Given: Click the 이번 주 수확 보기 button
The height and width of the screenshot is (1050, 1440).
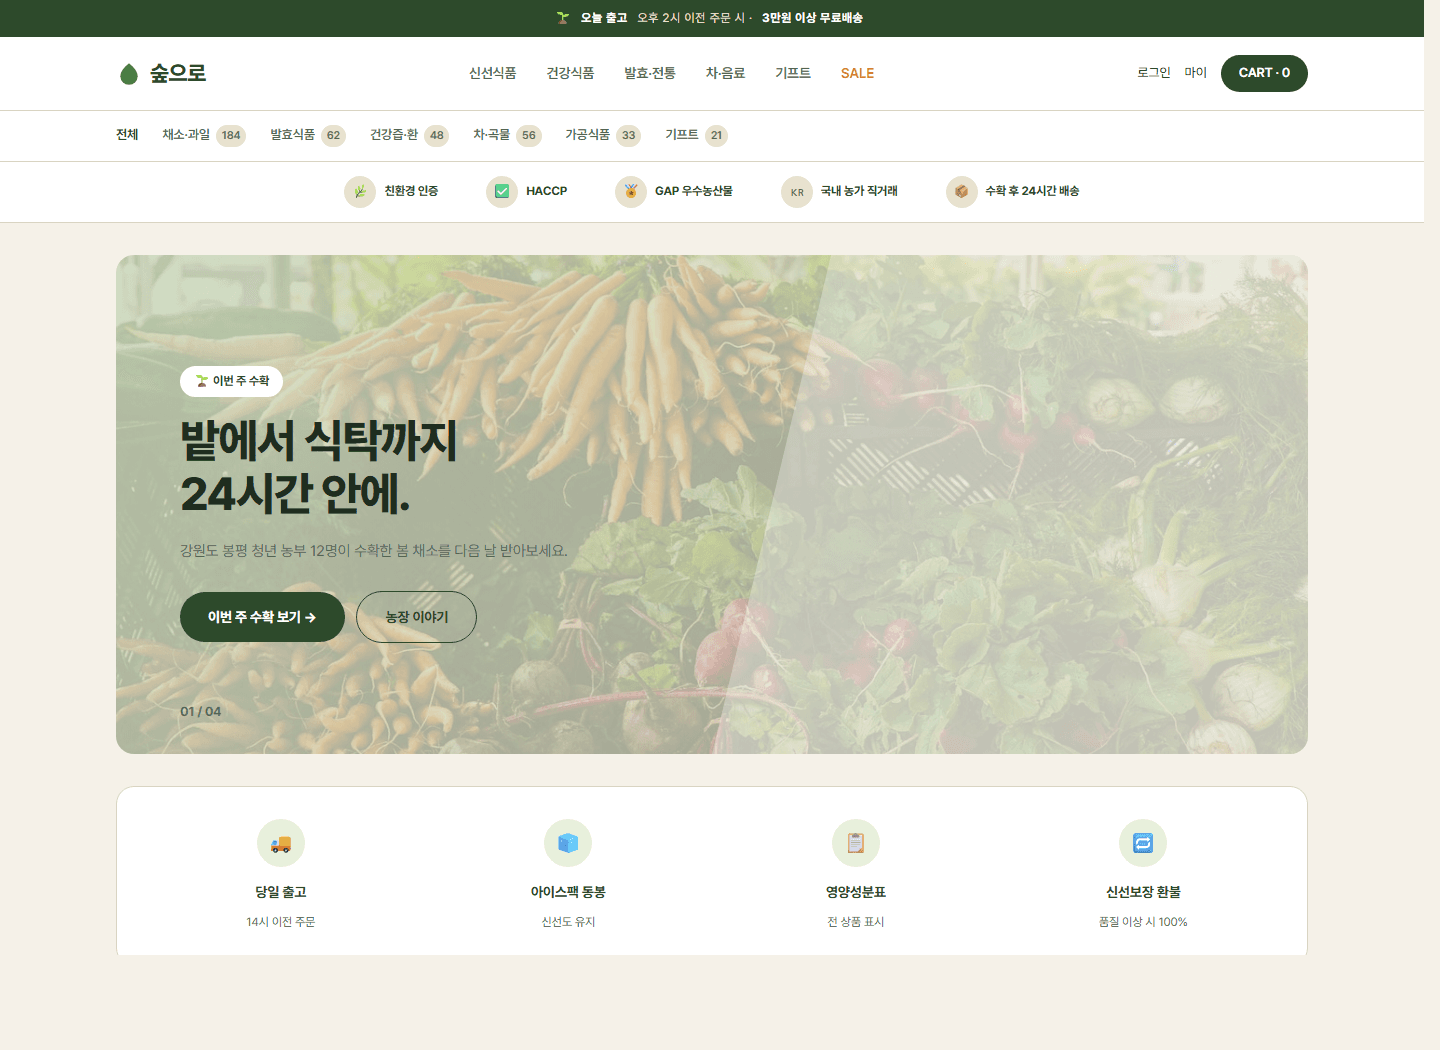Looking at the screenshot, I should coord(262,617).
